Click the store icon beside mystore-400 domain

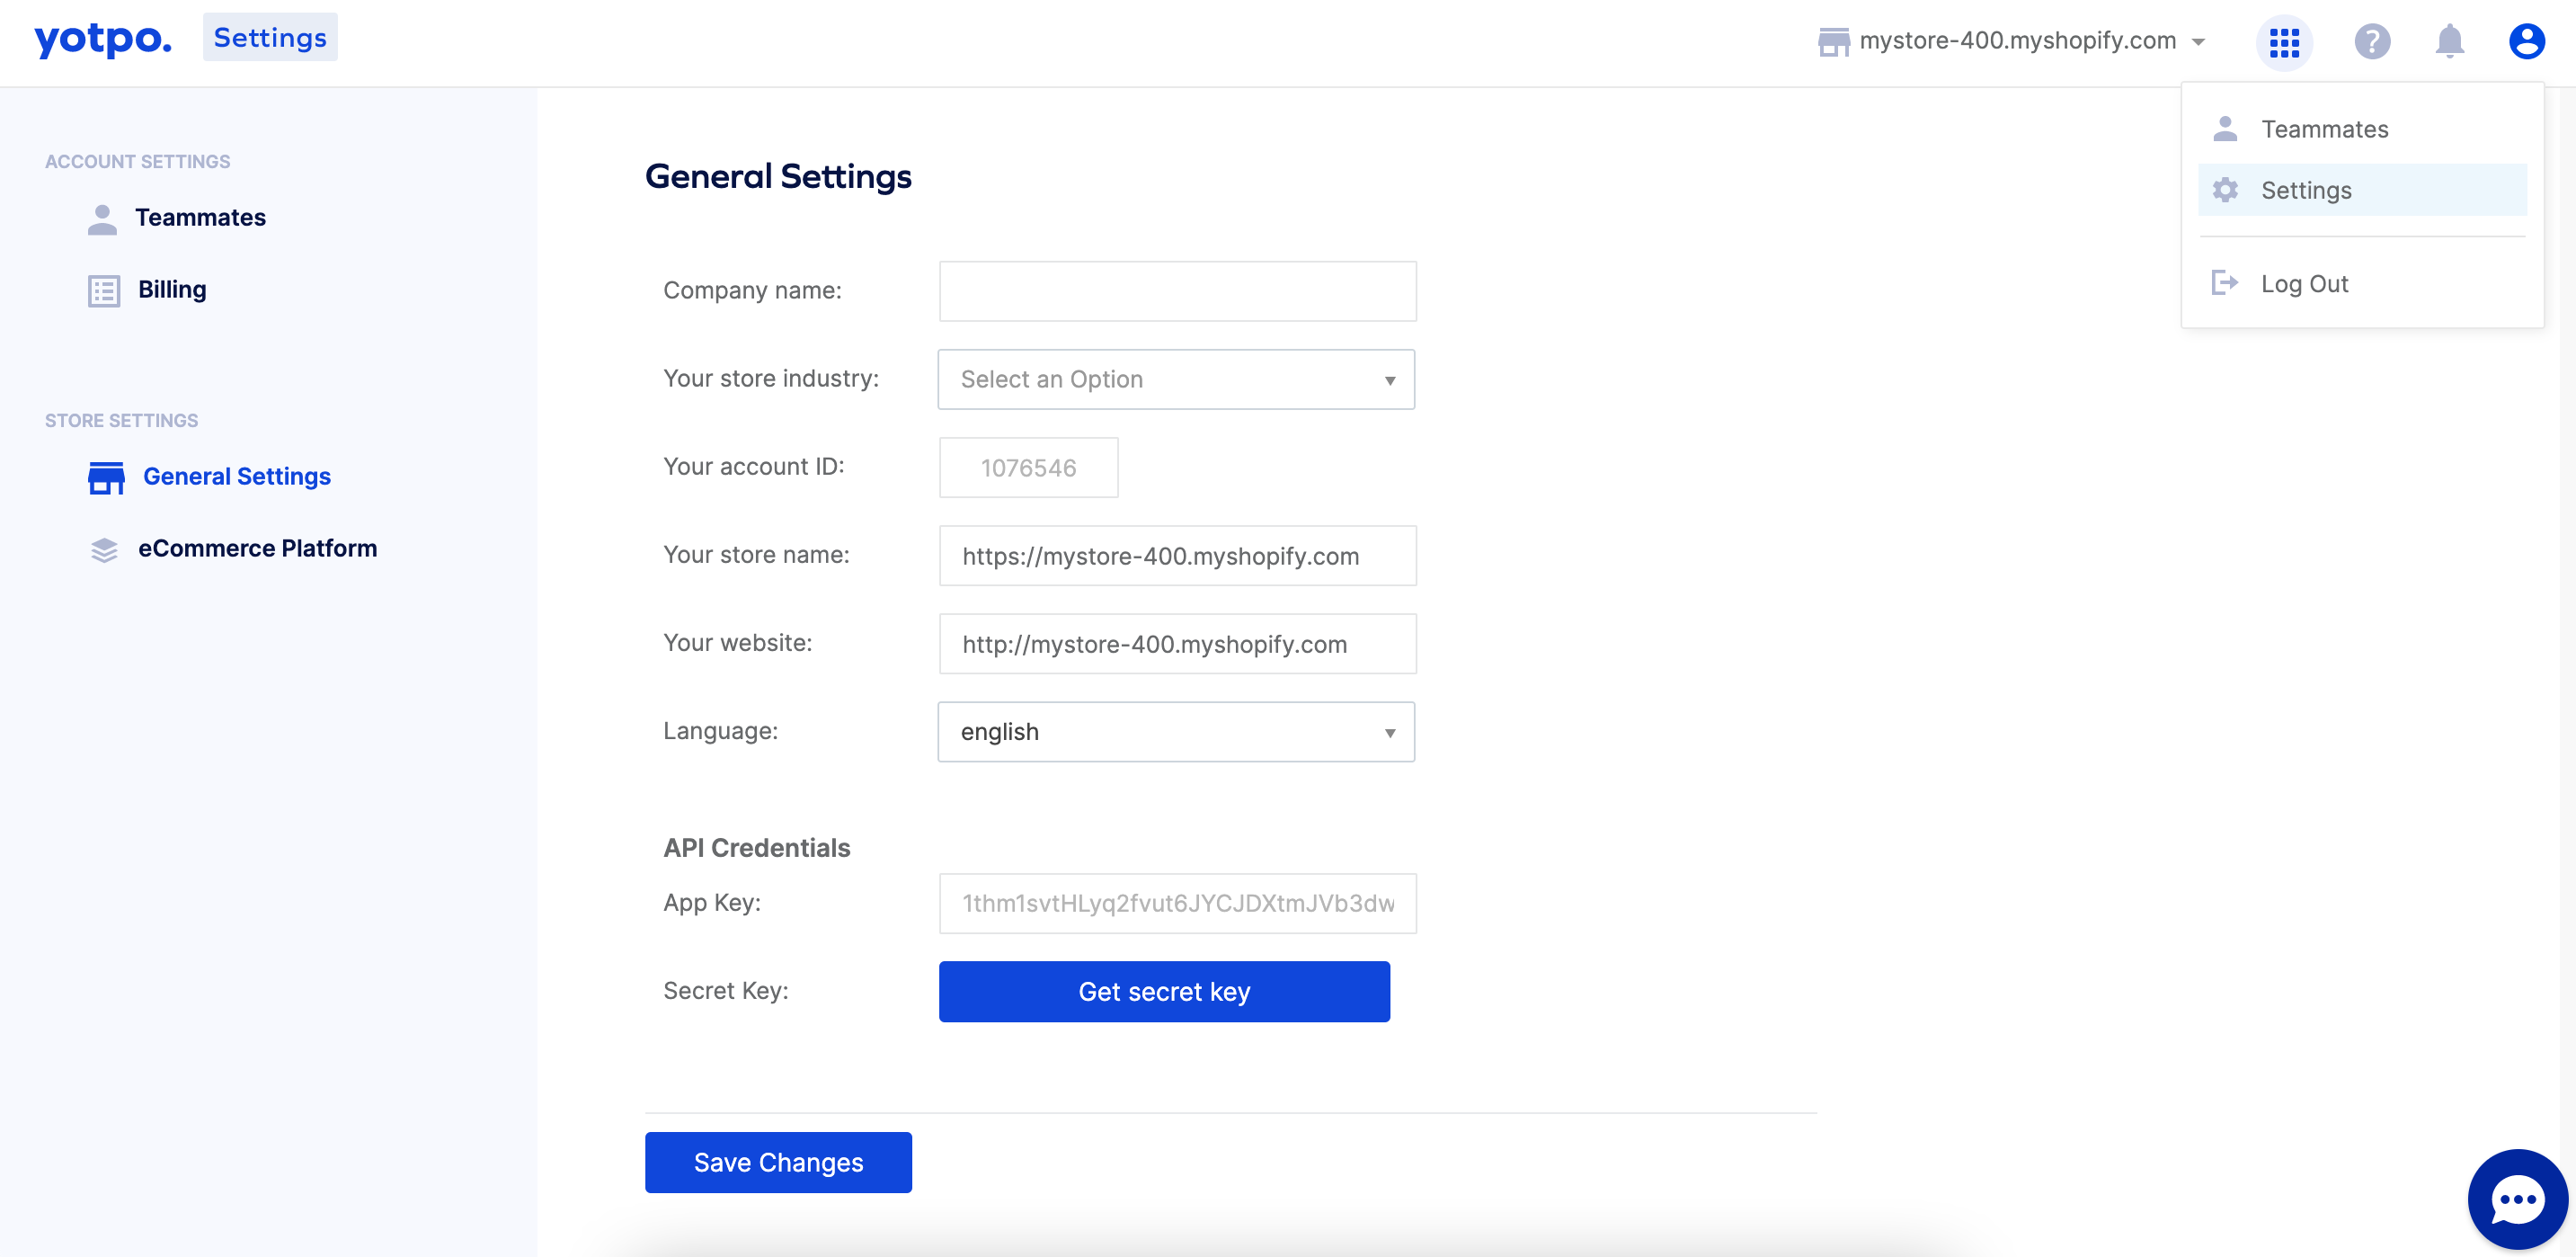point(1833,42)
